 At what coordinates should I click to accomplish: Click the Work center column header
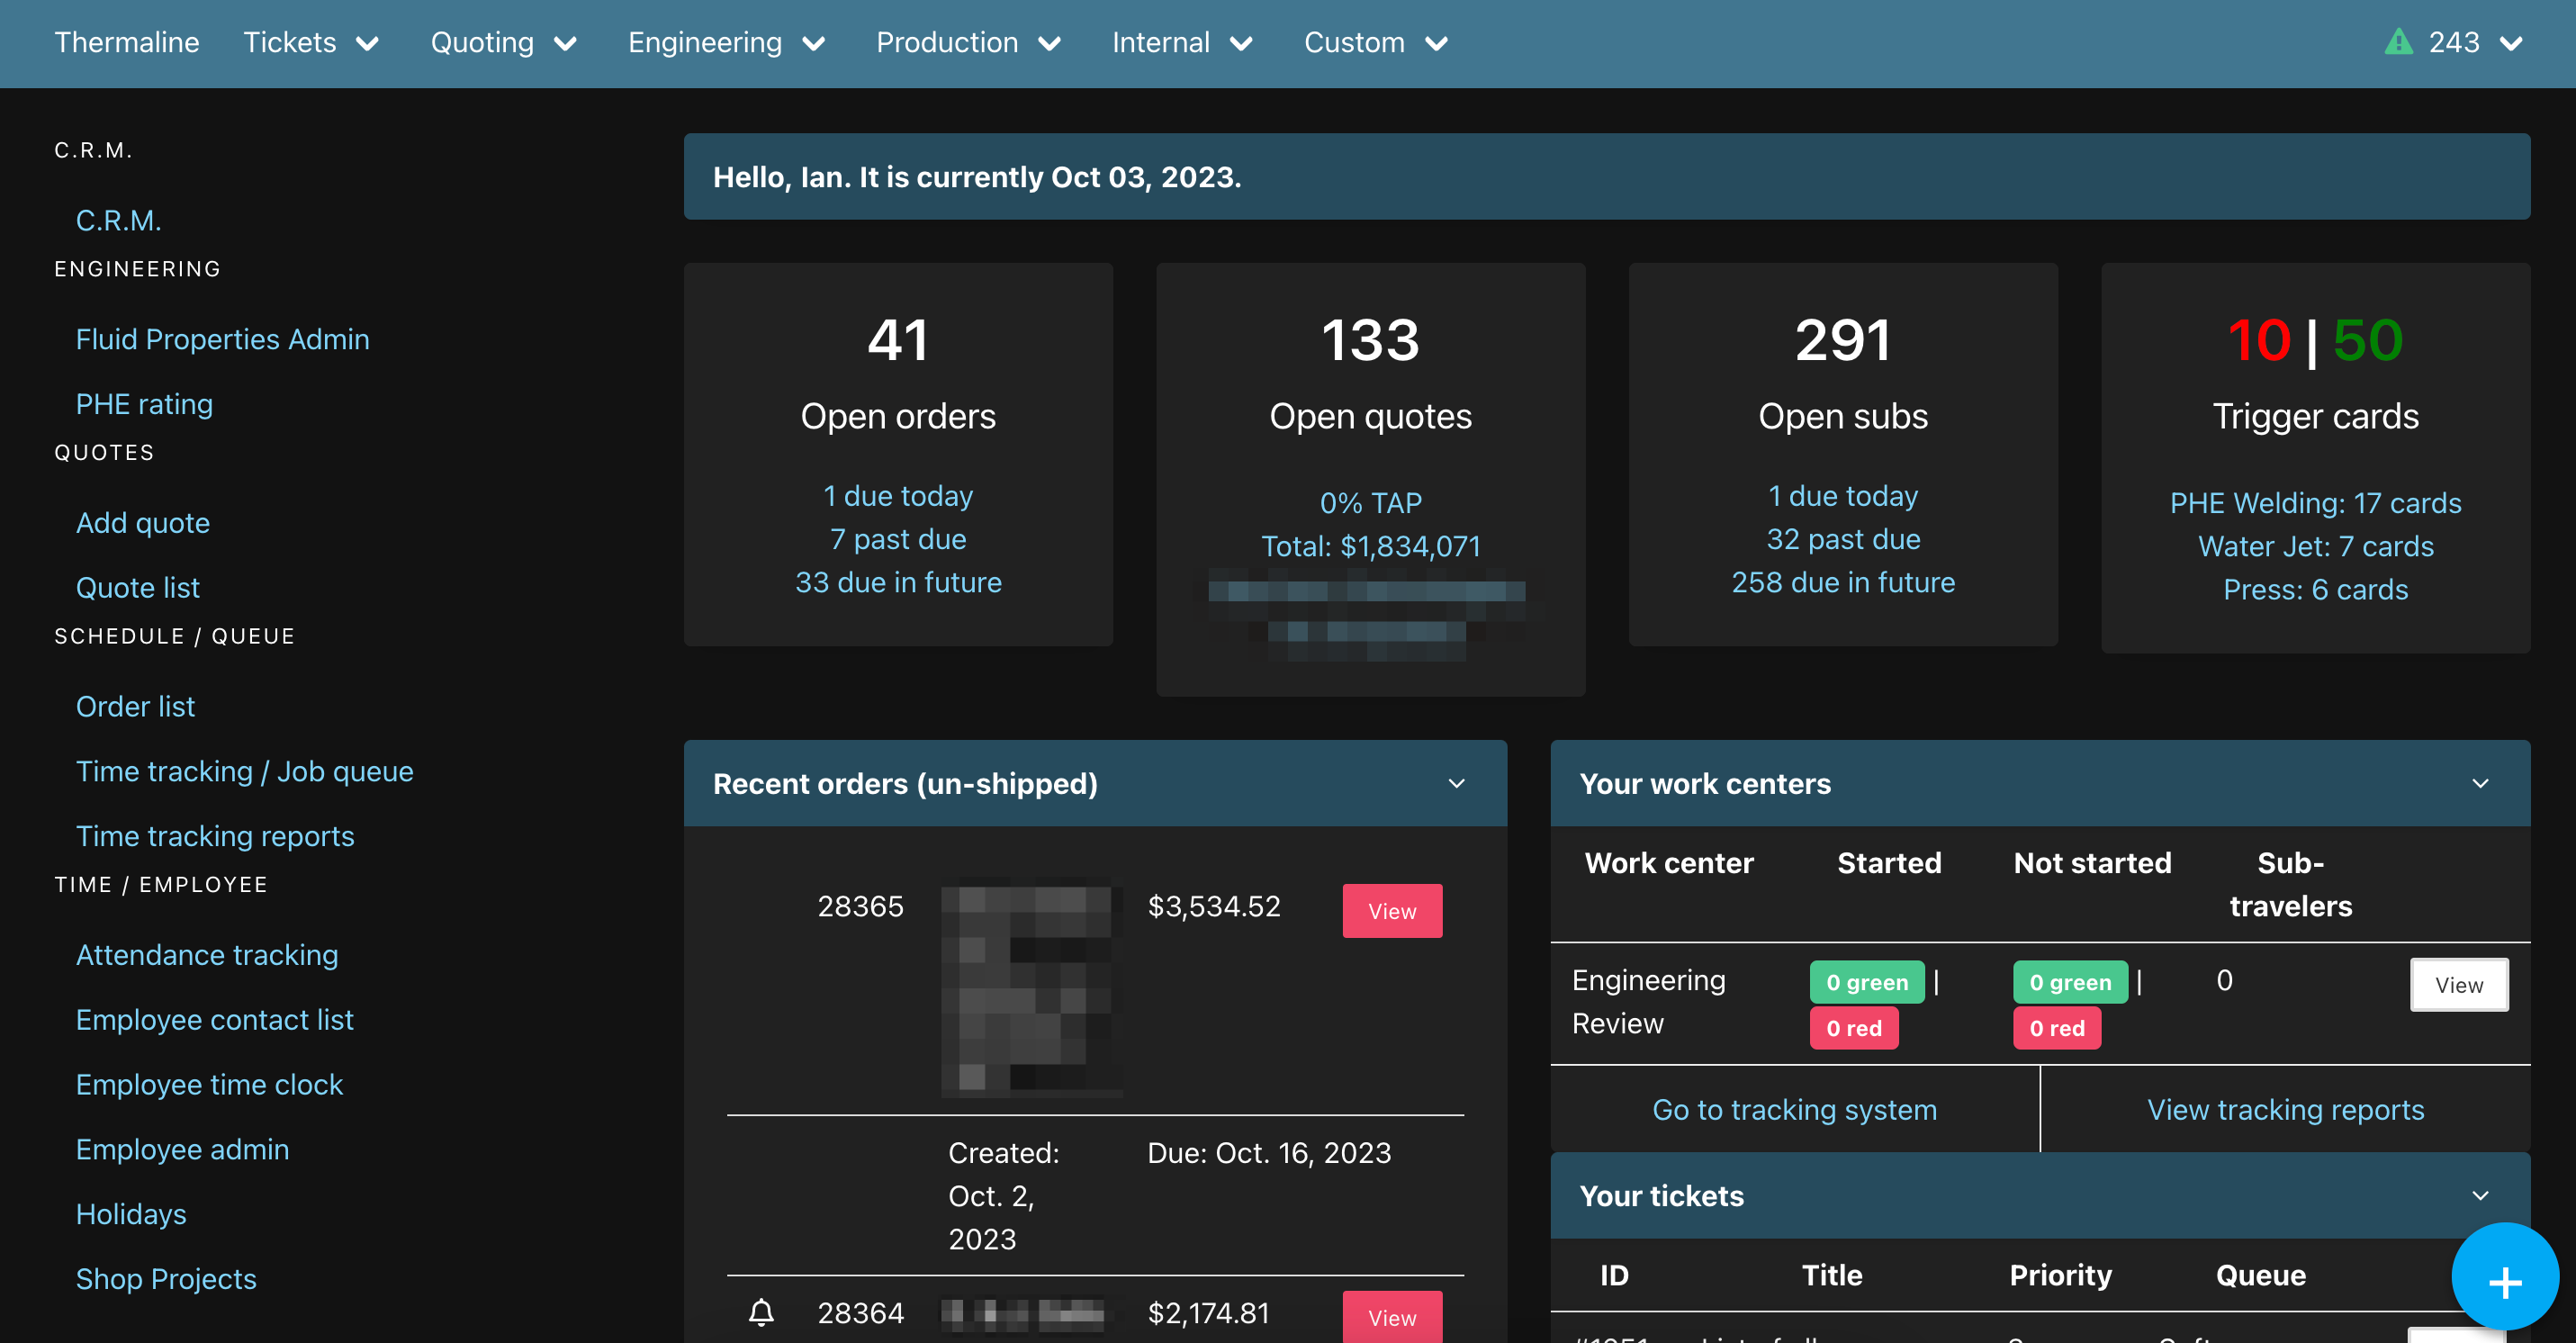1668,863
